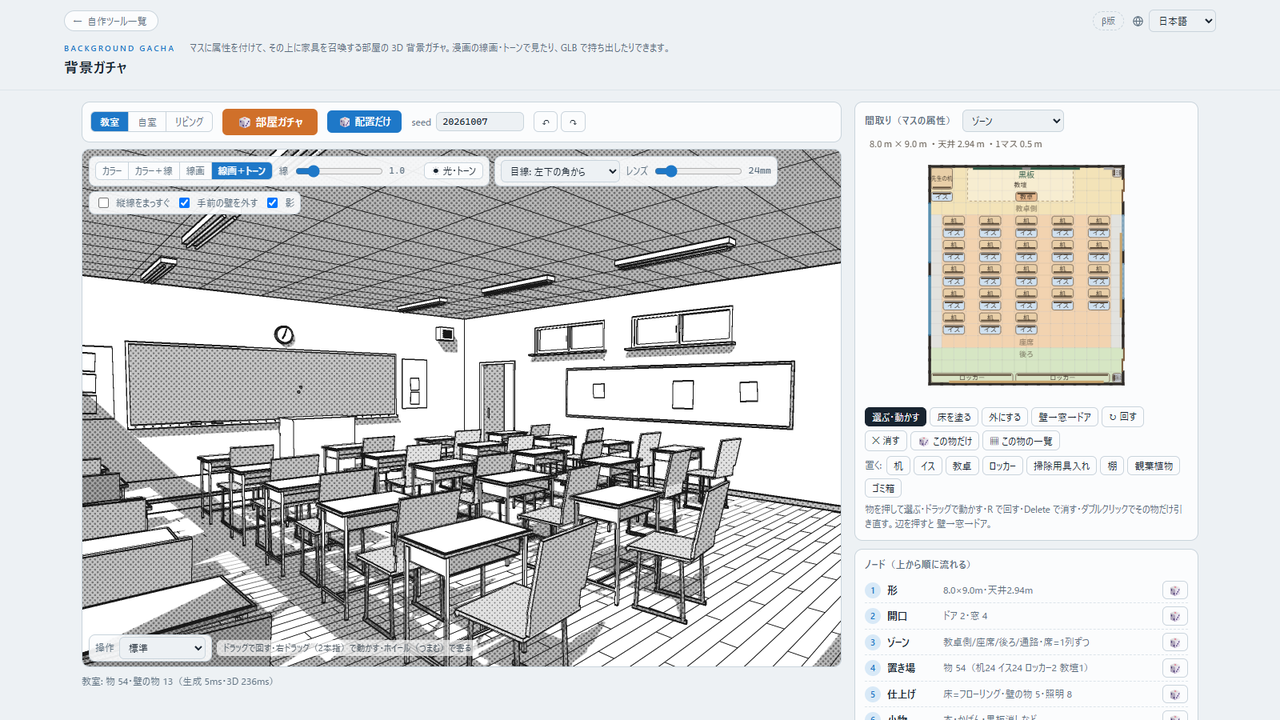Reroll node 3 ゾーン with its dice icon
Viewport: 1280px width, 720px height.
tap(1175, 642)
